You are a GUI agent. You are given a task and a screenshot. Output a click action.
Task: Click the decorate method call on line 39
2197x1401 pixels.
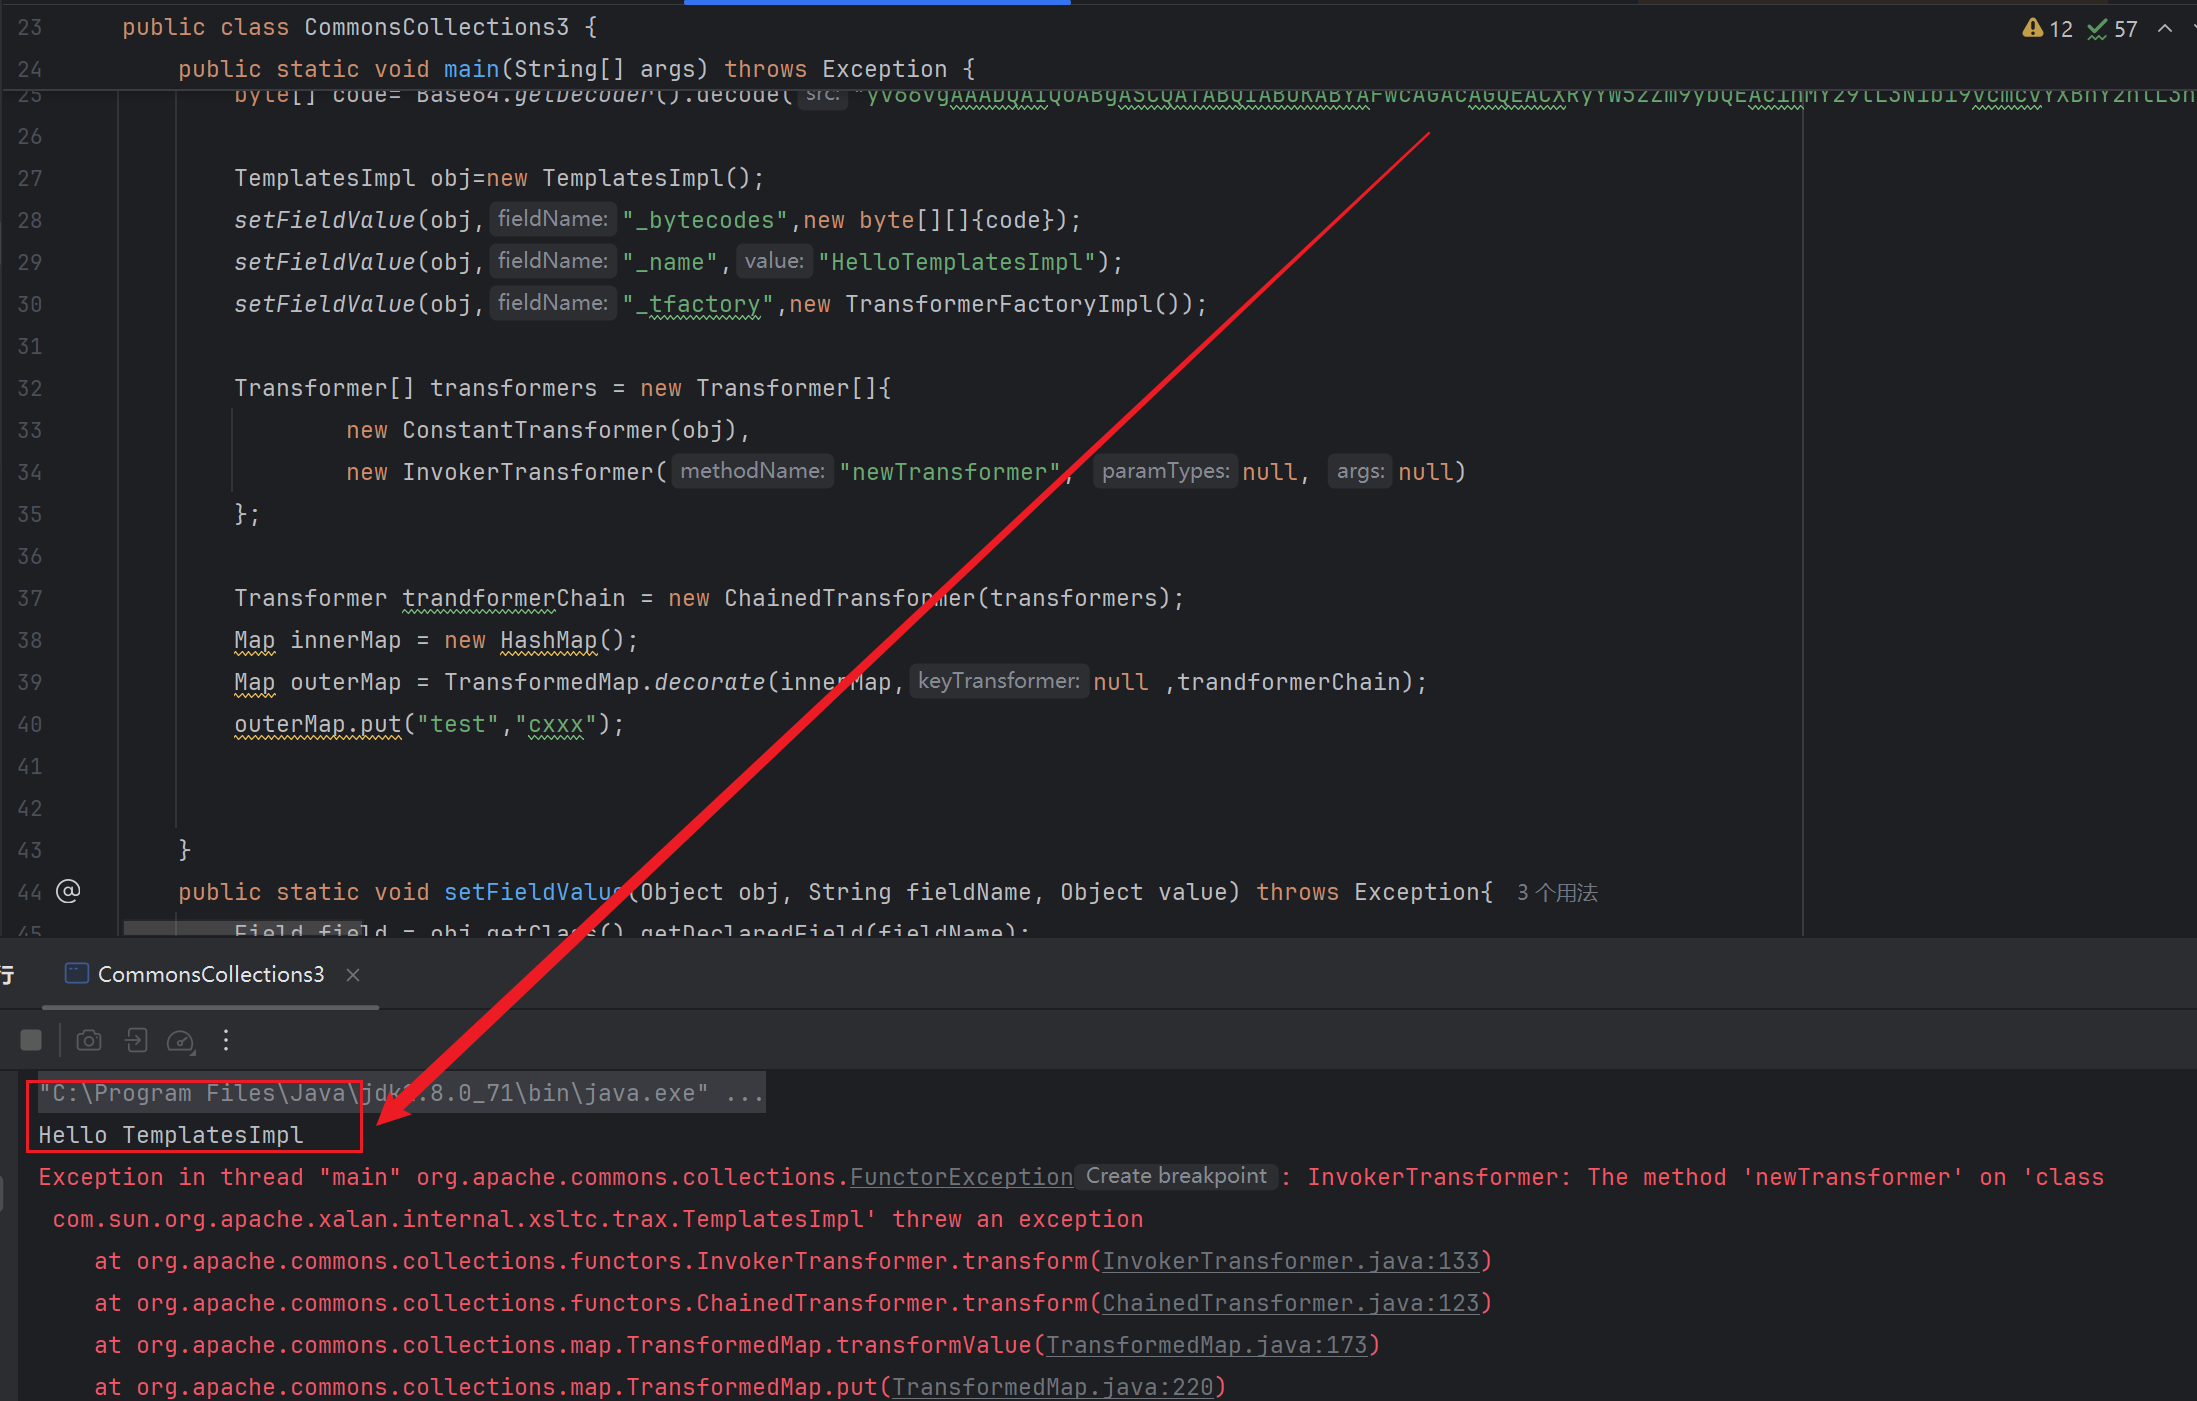pyautogui.click(x=709, y=682)
